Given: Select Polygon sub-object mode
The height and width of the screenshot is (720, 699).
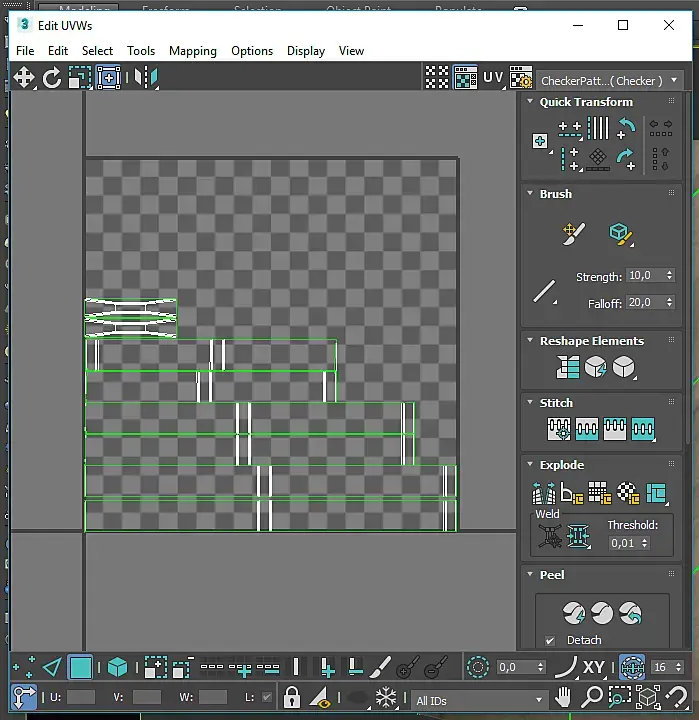Looking at the screenshot, I should pyautogui.click(x=80, y=667).
